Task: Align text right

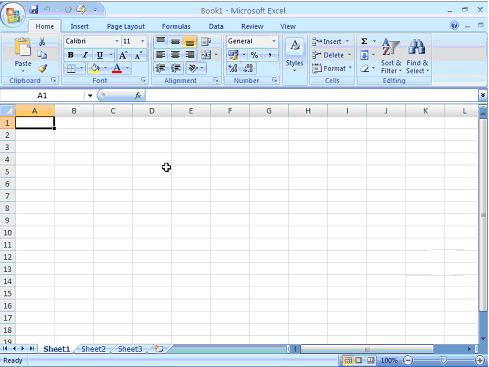Action: pos(190,55)
